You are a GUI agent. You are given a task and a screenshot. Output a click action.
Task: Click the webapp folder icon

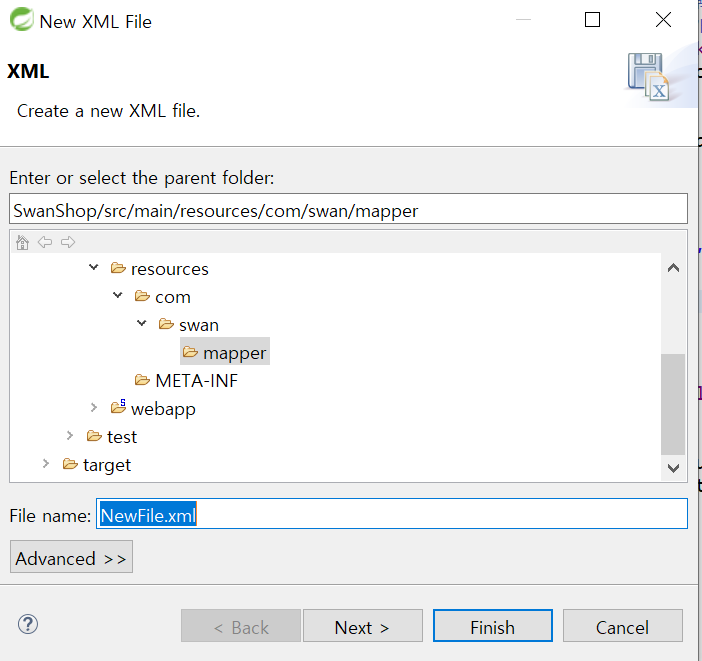click(x=119, y=407)
